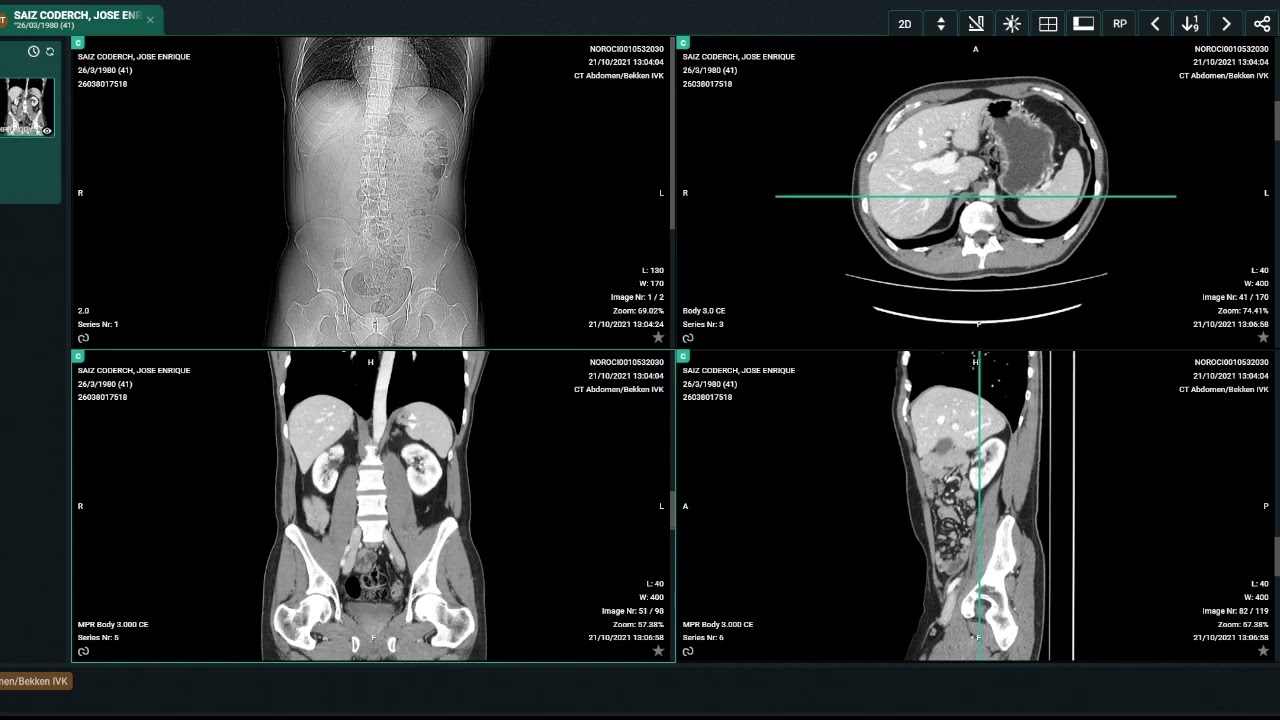Close the SAIZ CODERCH patient tab
The image size is (1280, 720).
pyautogui.click(x=150, y=20)
